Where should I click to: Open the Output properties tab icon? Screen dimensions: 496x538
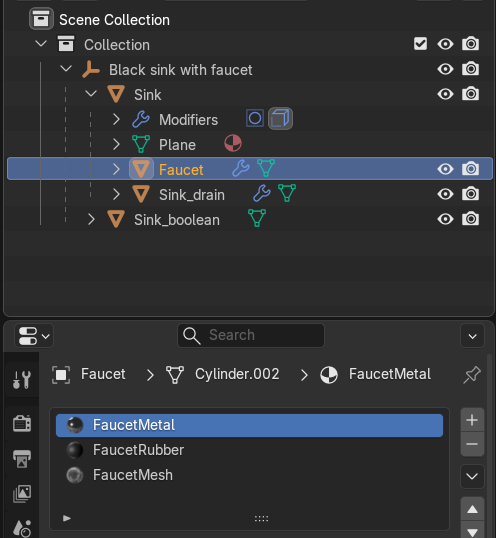(x=22, y=458)
